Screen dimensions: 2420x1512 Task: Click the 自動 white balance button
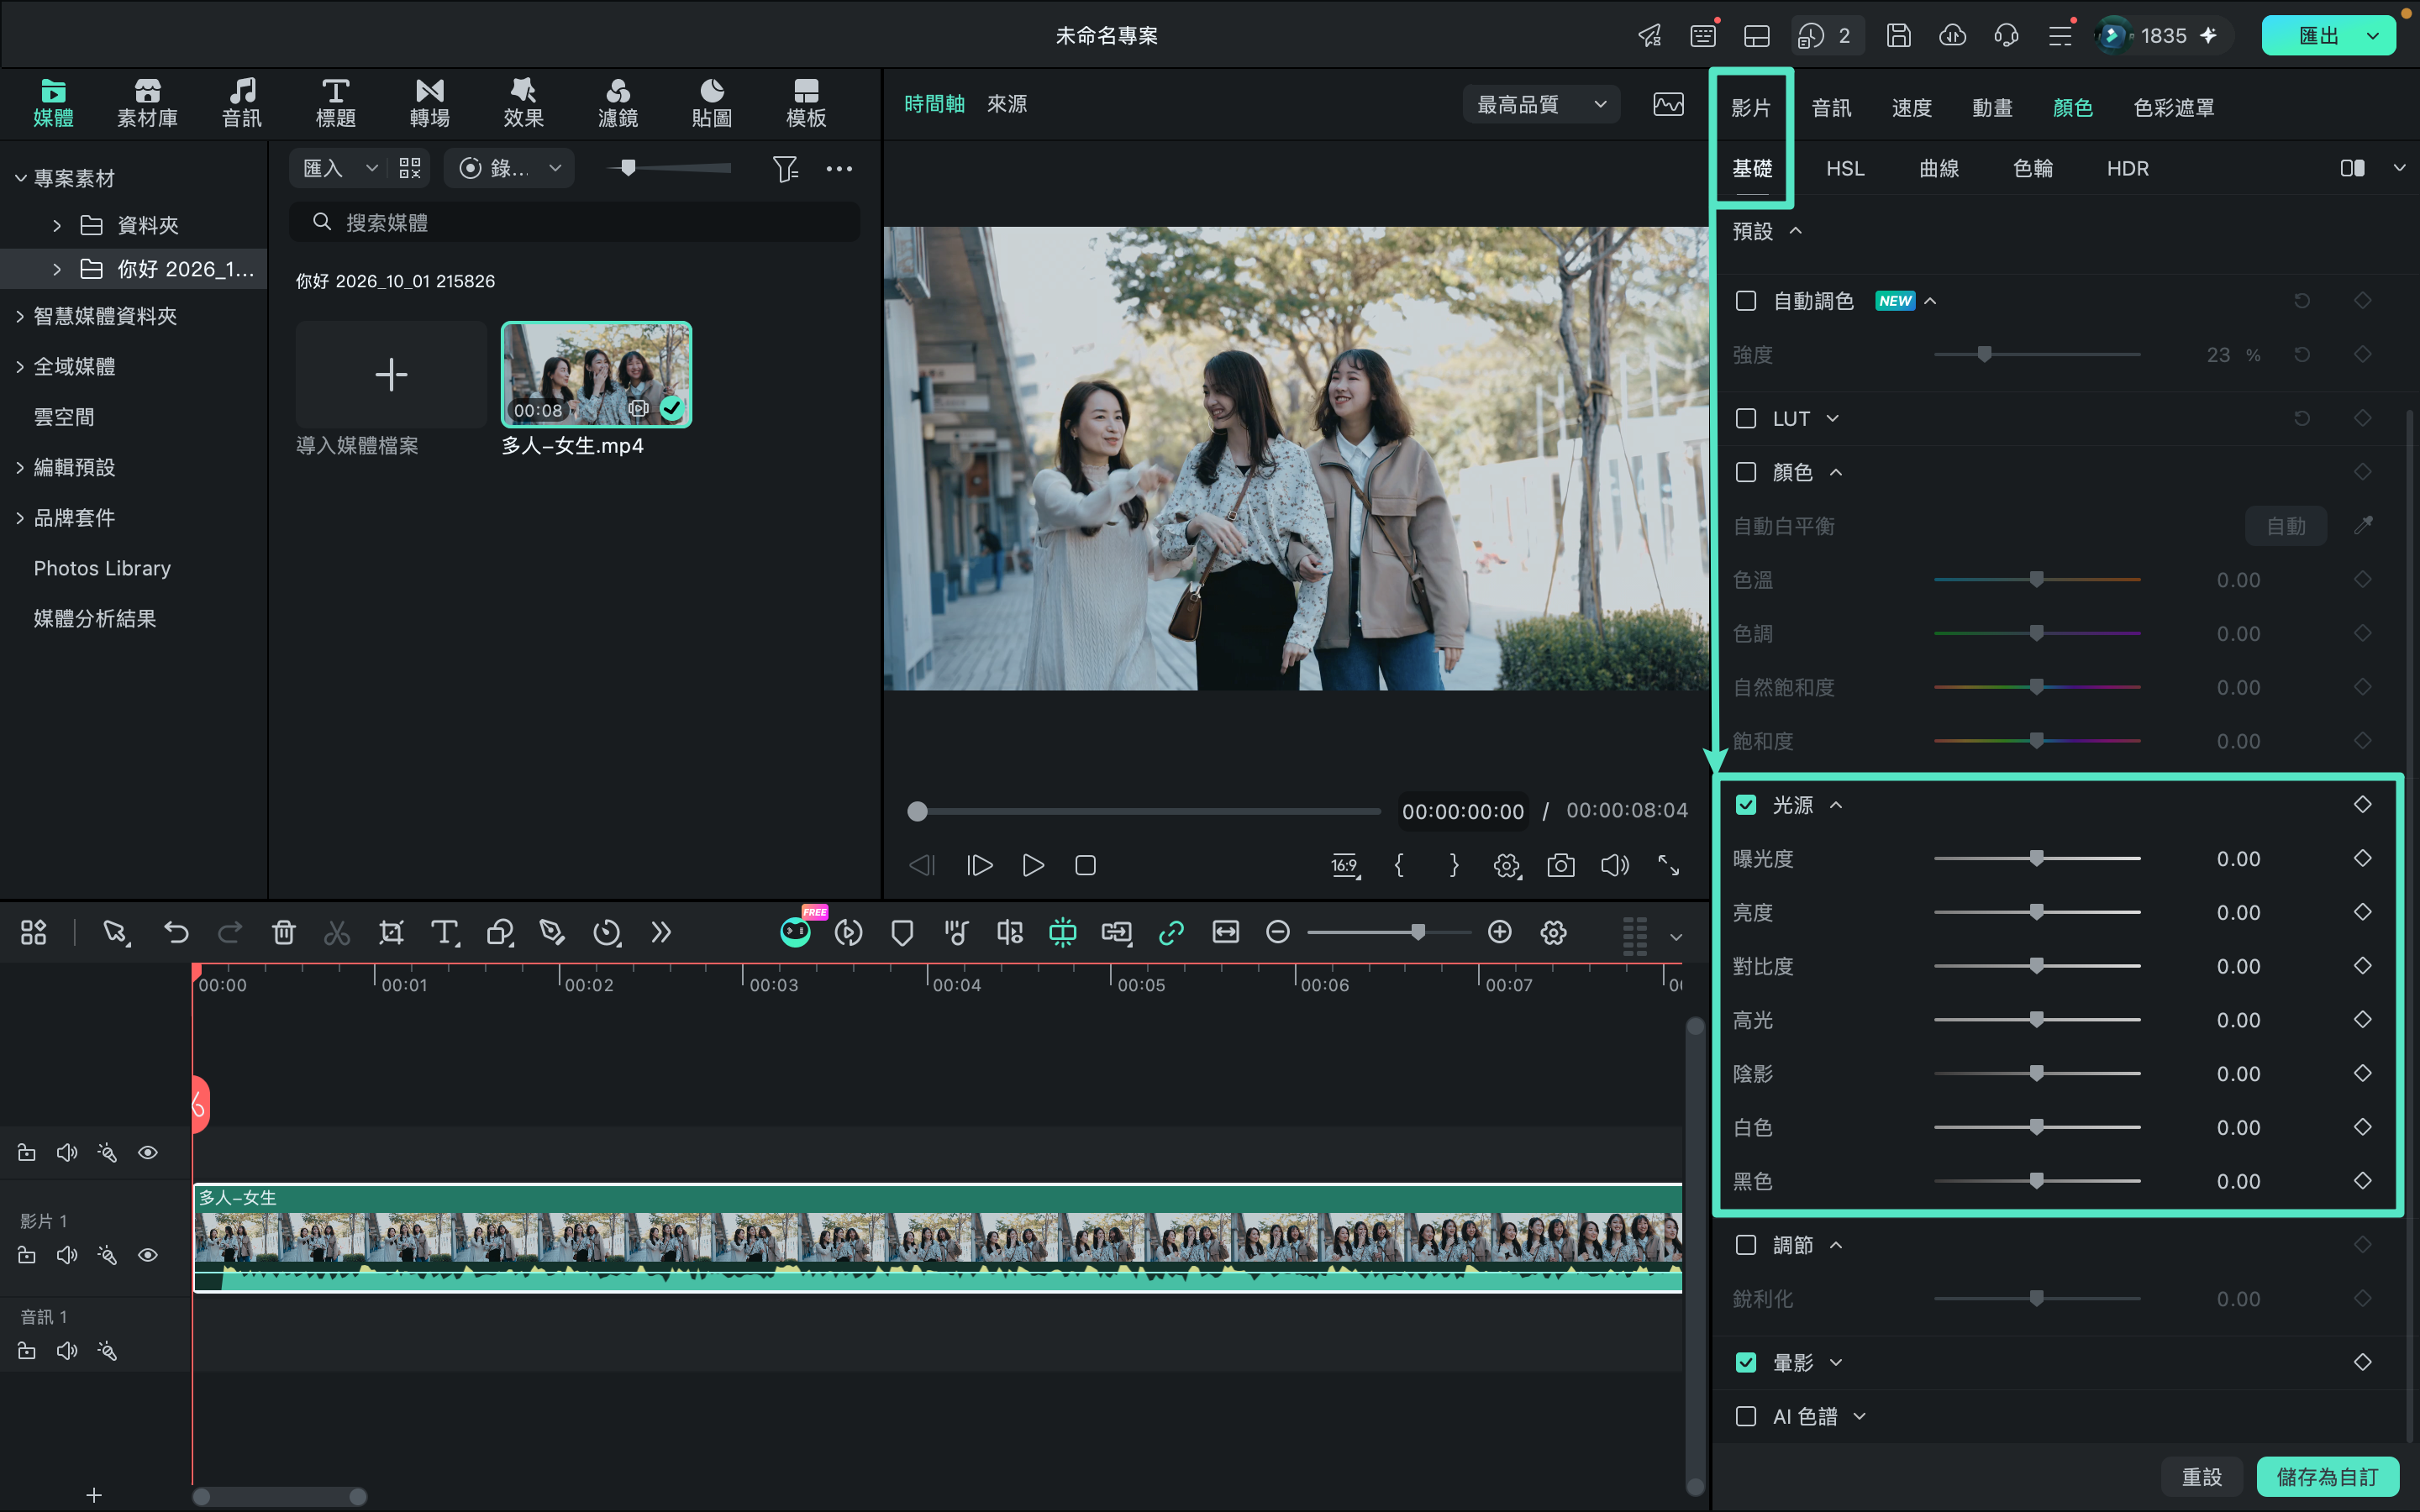(x=2285, y=525)
